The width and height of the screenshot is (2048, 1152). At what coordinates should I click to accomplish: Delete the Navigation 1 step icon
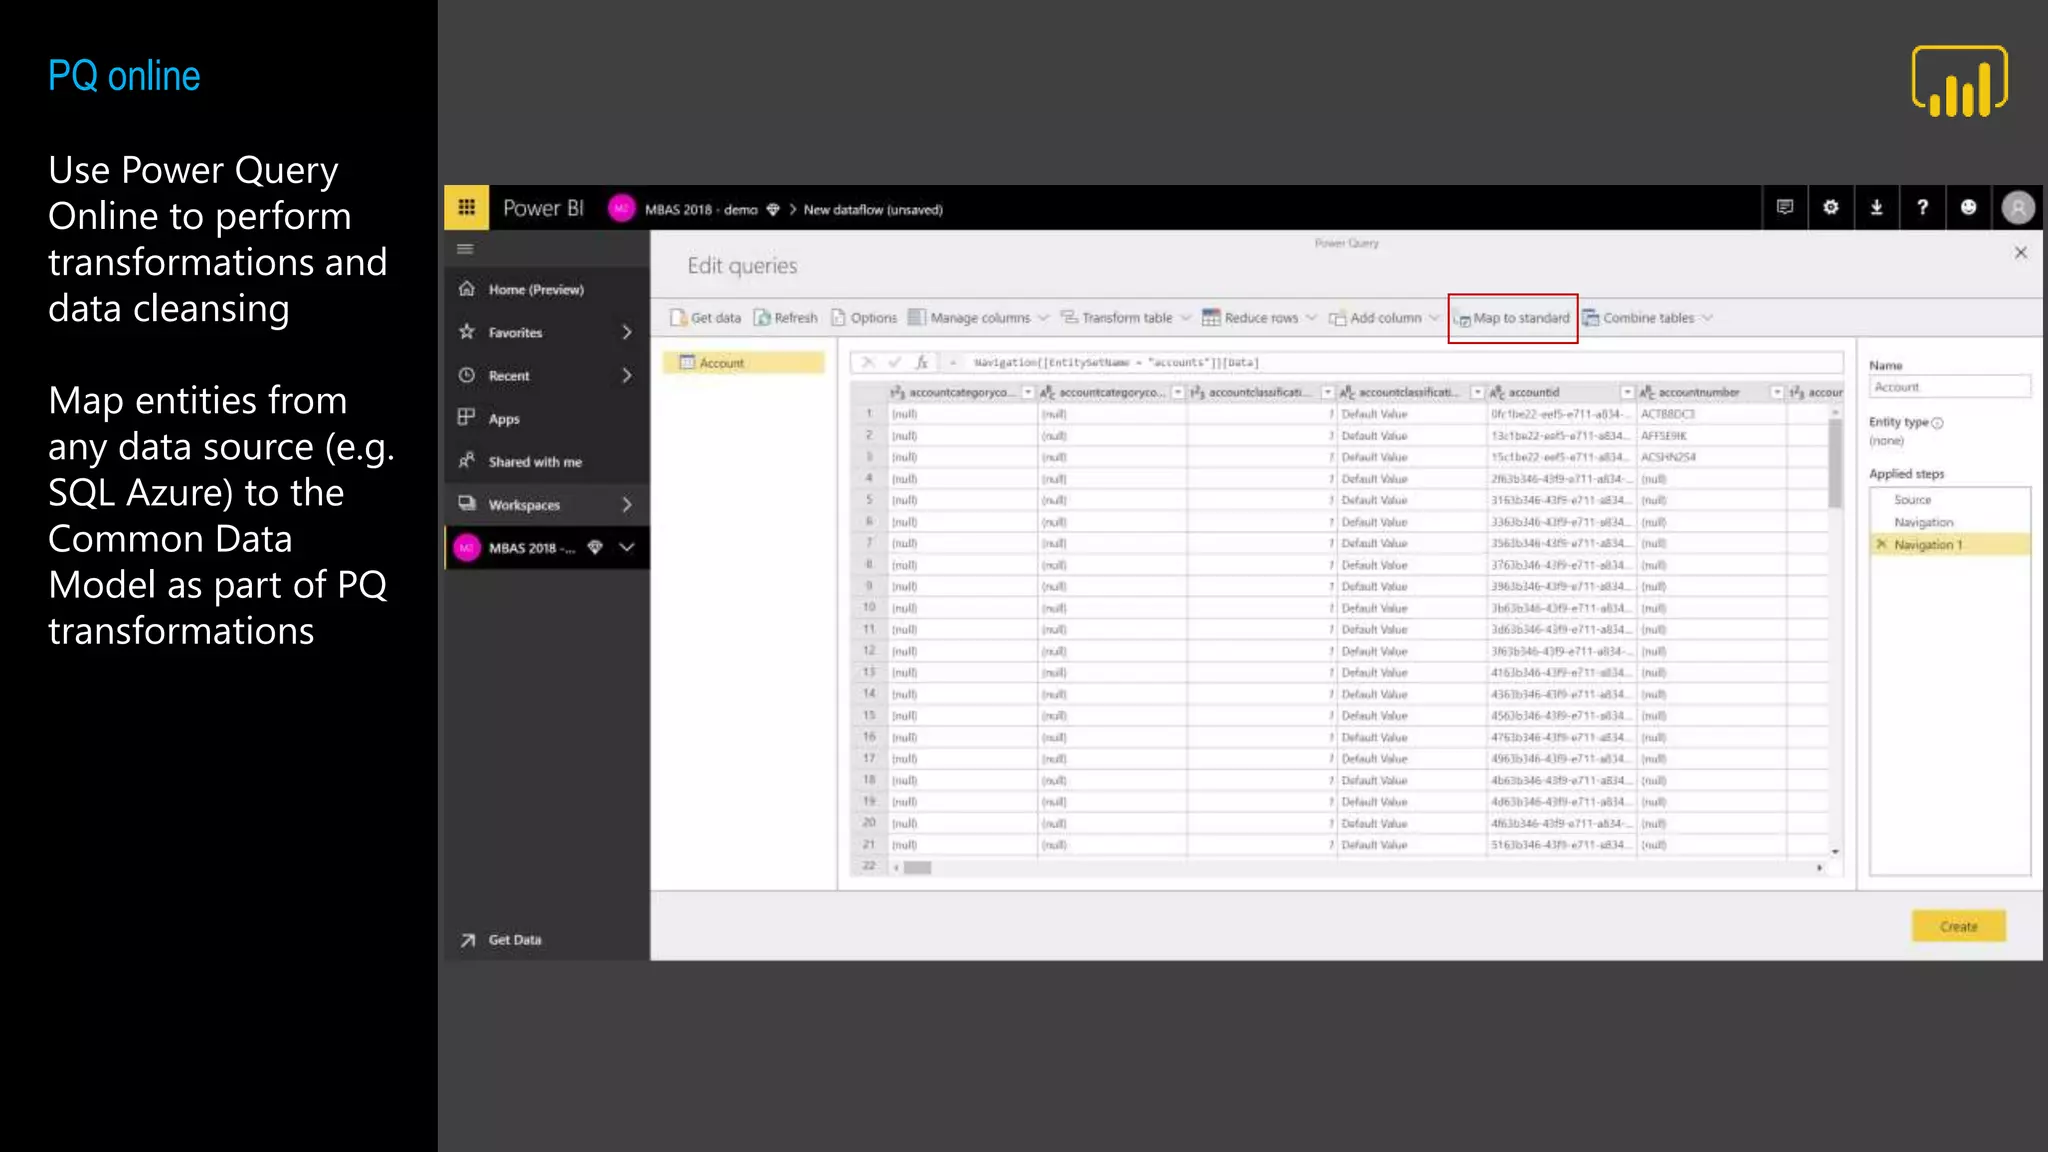click(1881, 544)
